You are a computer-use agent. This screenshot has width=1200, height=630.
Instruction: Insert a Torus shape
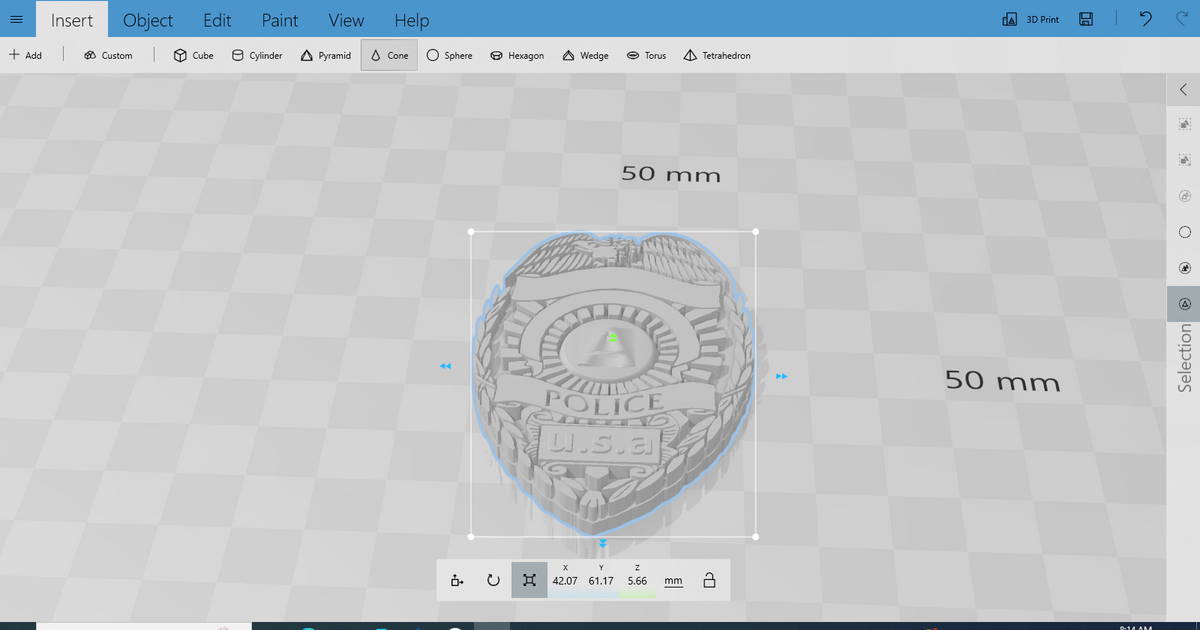pyautogui.click(x=646, y=55)
